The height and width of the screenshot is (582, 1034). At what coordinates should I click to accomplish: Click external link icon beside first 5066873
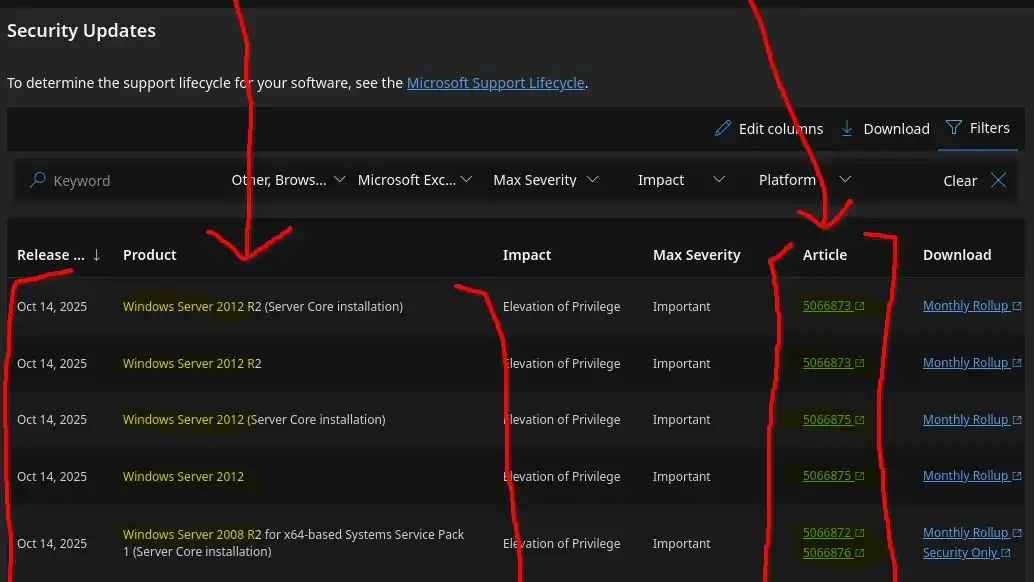(859, 307)
